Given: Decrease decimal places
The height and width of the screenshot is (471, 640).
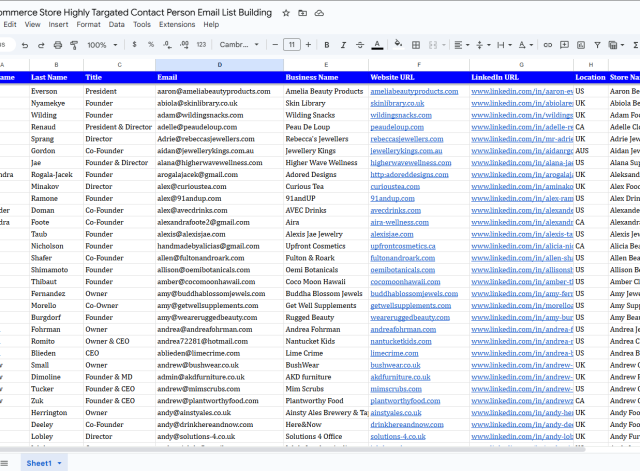Looking at the screenshot, I should (167, 44).
